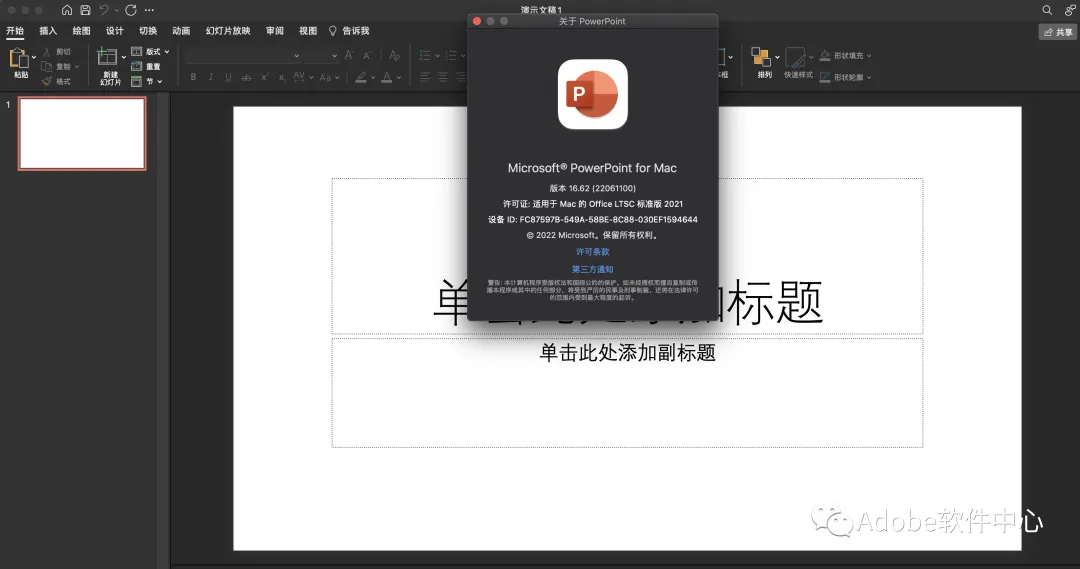The width and height of the screenshot is (1080, 569).
Task: Click the center align paragraph icon
Action: point(443,77)
